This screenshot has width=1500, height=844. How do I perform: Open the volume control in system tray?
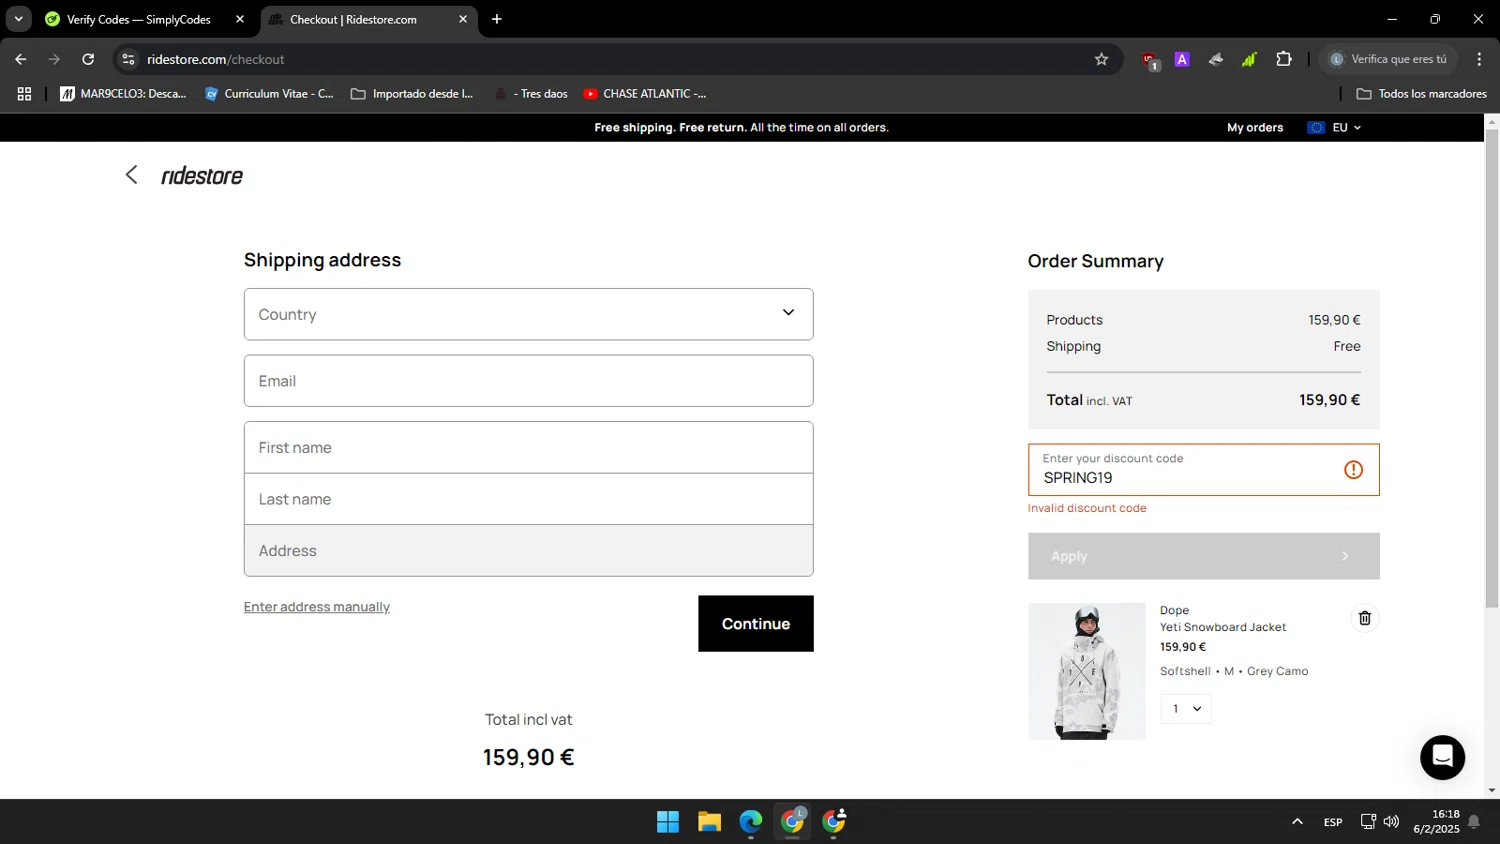click(1391, 822)
